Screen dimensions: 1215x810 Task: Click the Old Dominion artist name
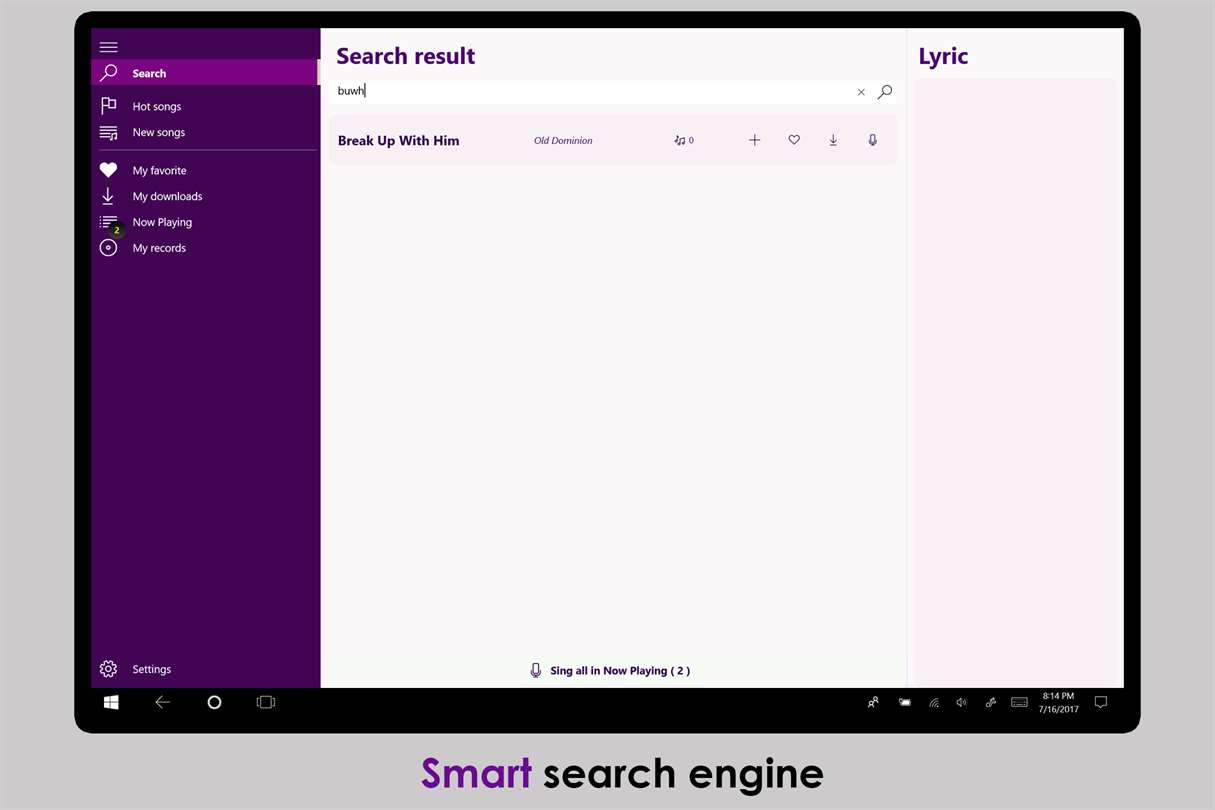click(563, 141)
